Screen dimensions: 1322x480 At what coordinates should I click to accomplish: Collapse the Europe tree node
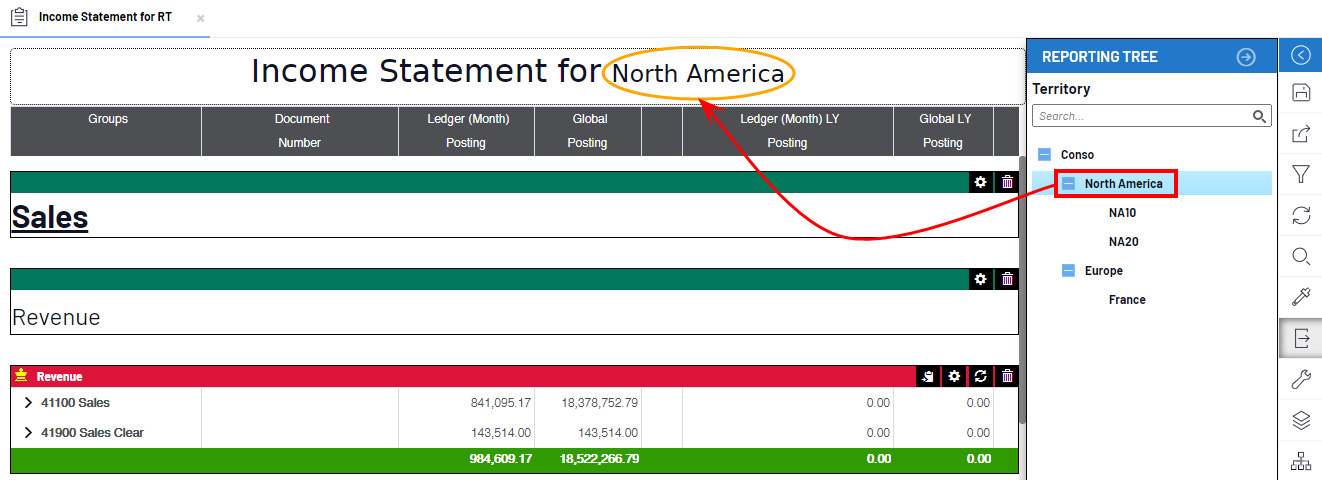coord(1068,271)
